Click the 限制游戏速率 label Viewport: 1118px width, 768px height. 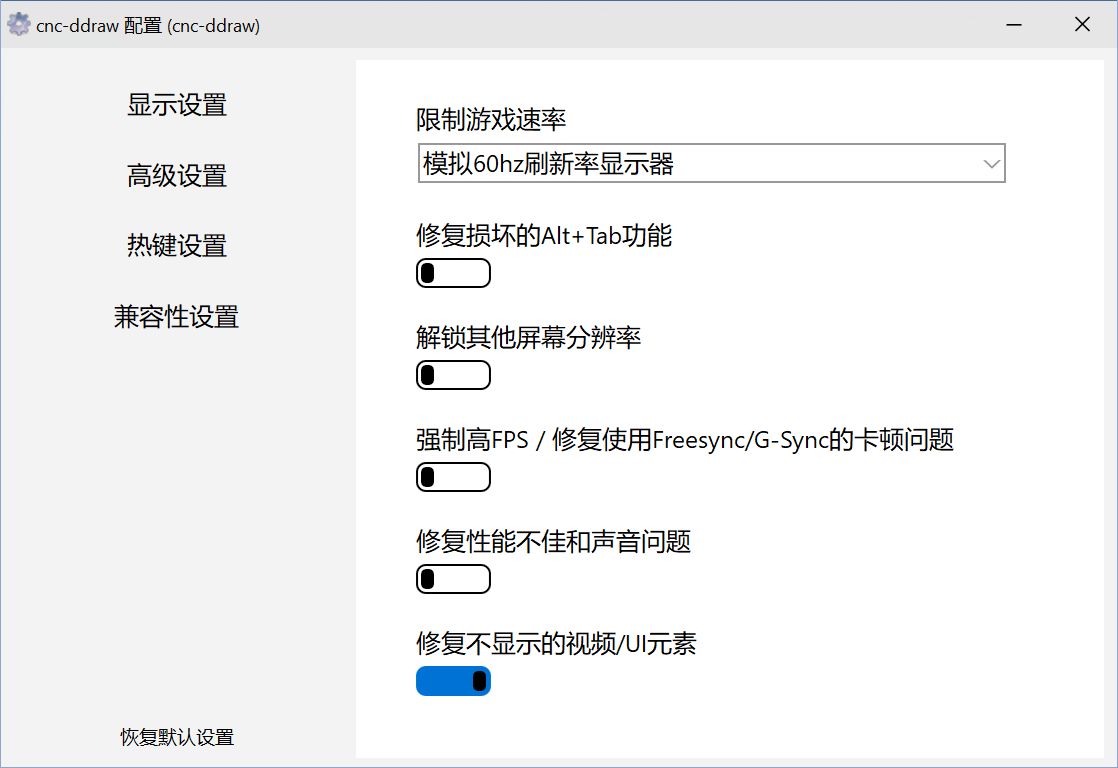491,121
